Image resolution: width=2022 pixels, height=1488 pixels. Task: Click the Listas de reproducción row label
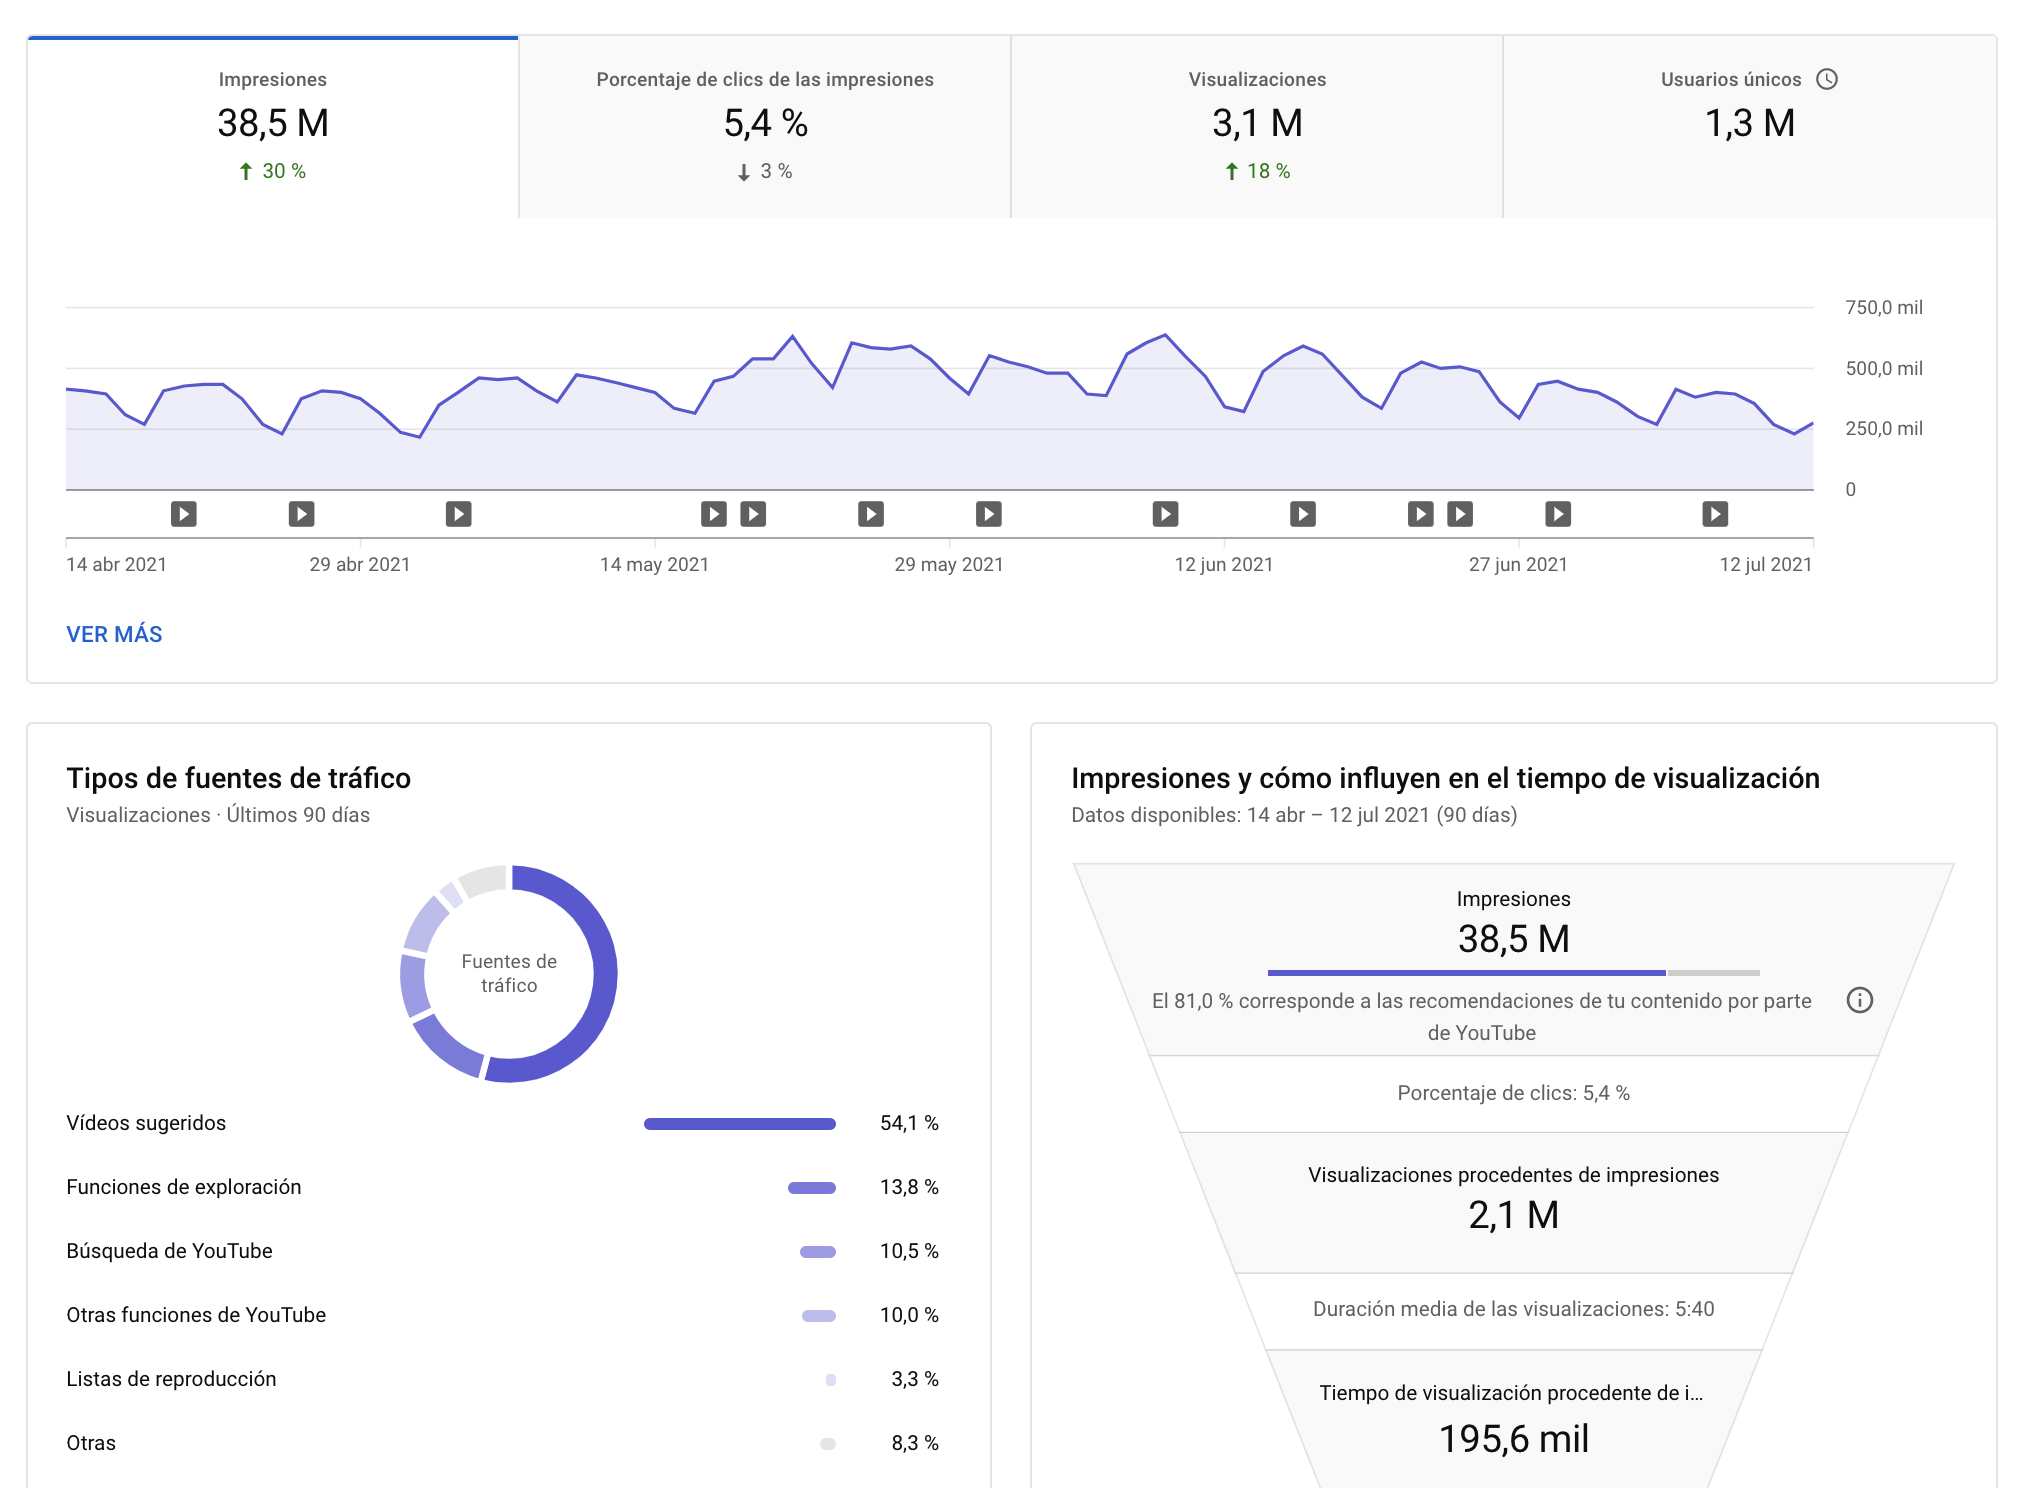tap(171, 1379)
